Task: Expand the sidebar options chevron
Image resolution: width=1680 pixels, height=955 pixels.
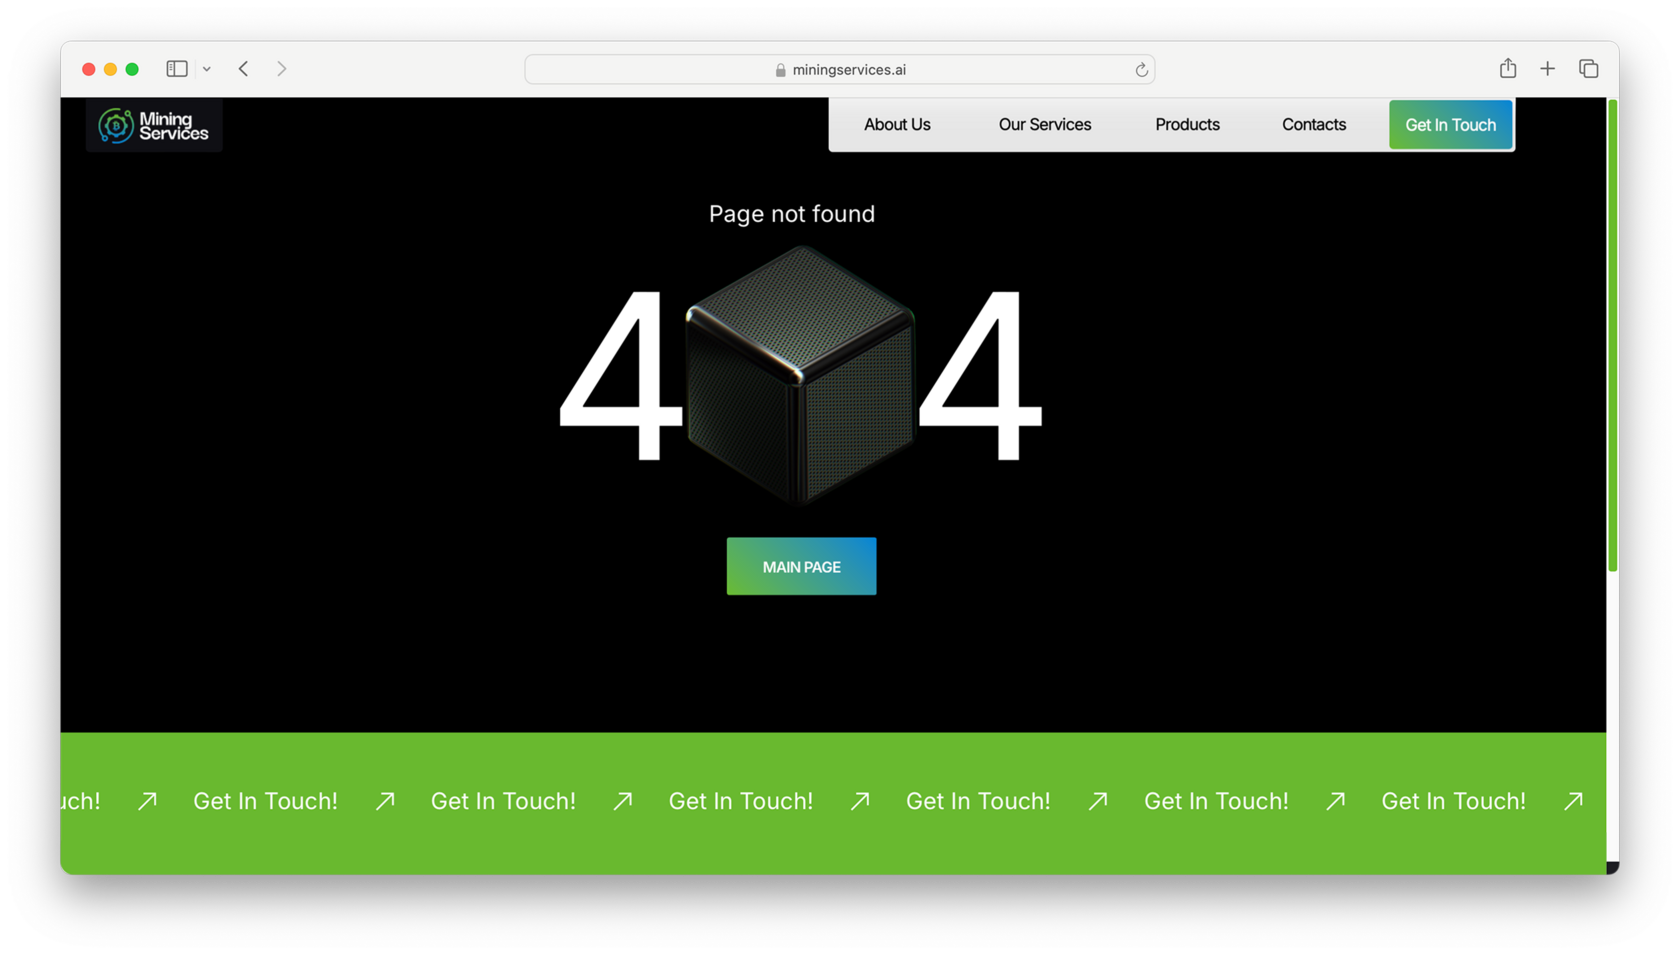Action: (207, 69)
